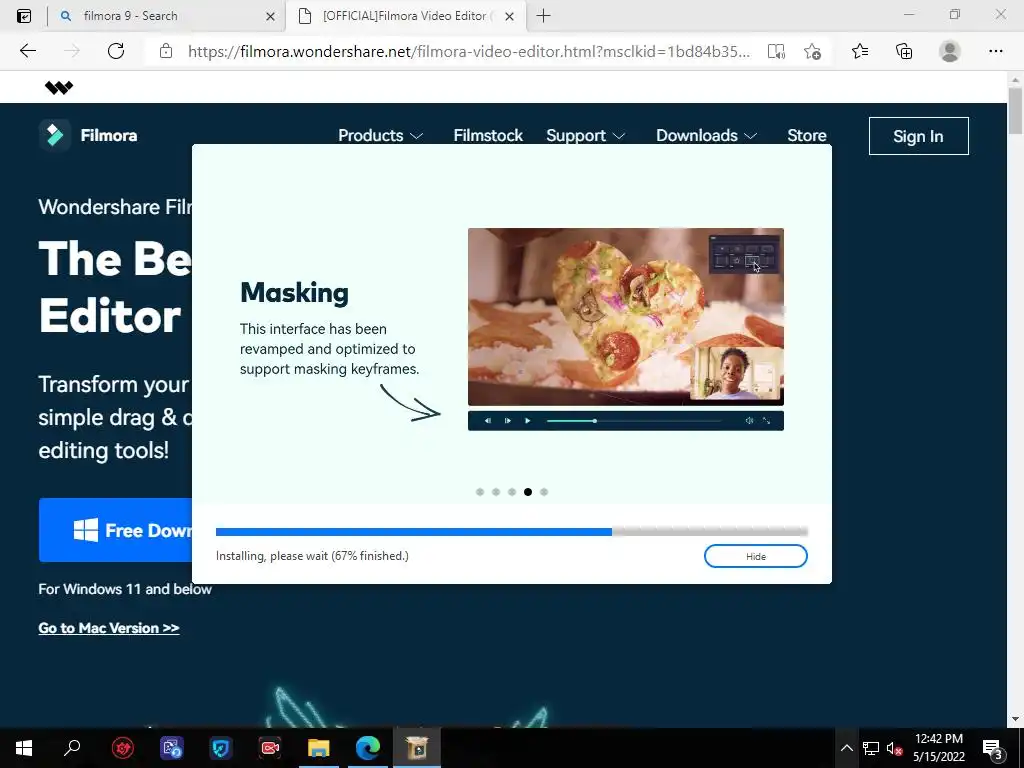The width and height of the screenshot is (1024, 768).
Task: Open the tab actions menu icon
Action: point(24,16)
